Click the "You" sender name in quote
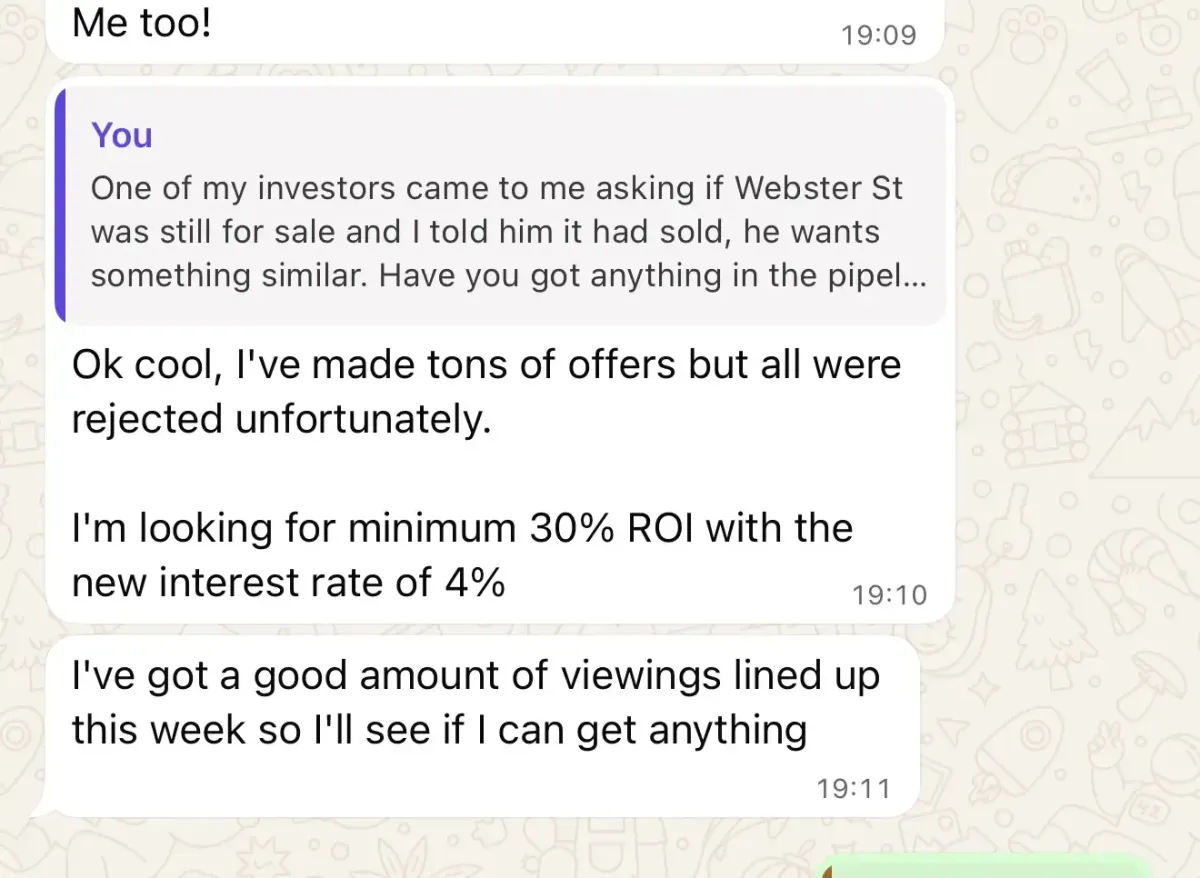1200x878 pixels. coord(122,135)
